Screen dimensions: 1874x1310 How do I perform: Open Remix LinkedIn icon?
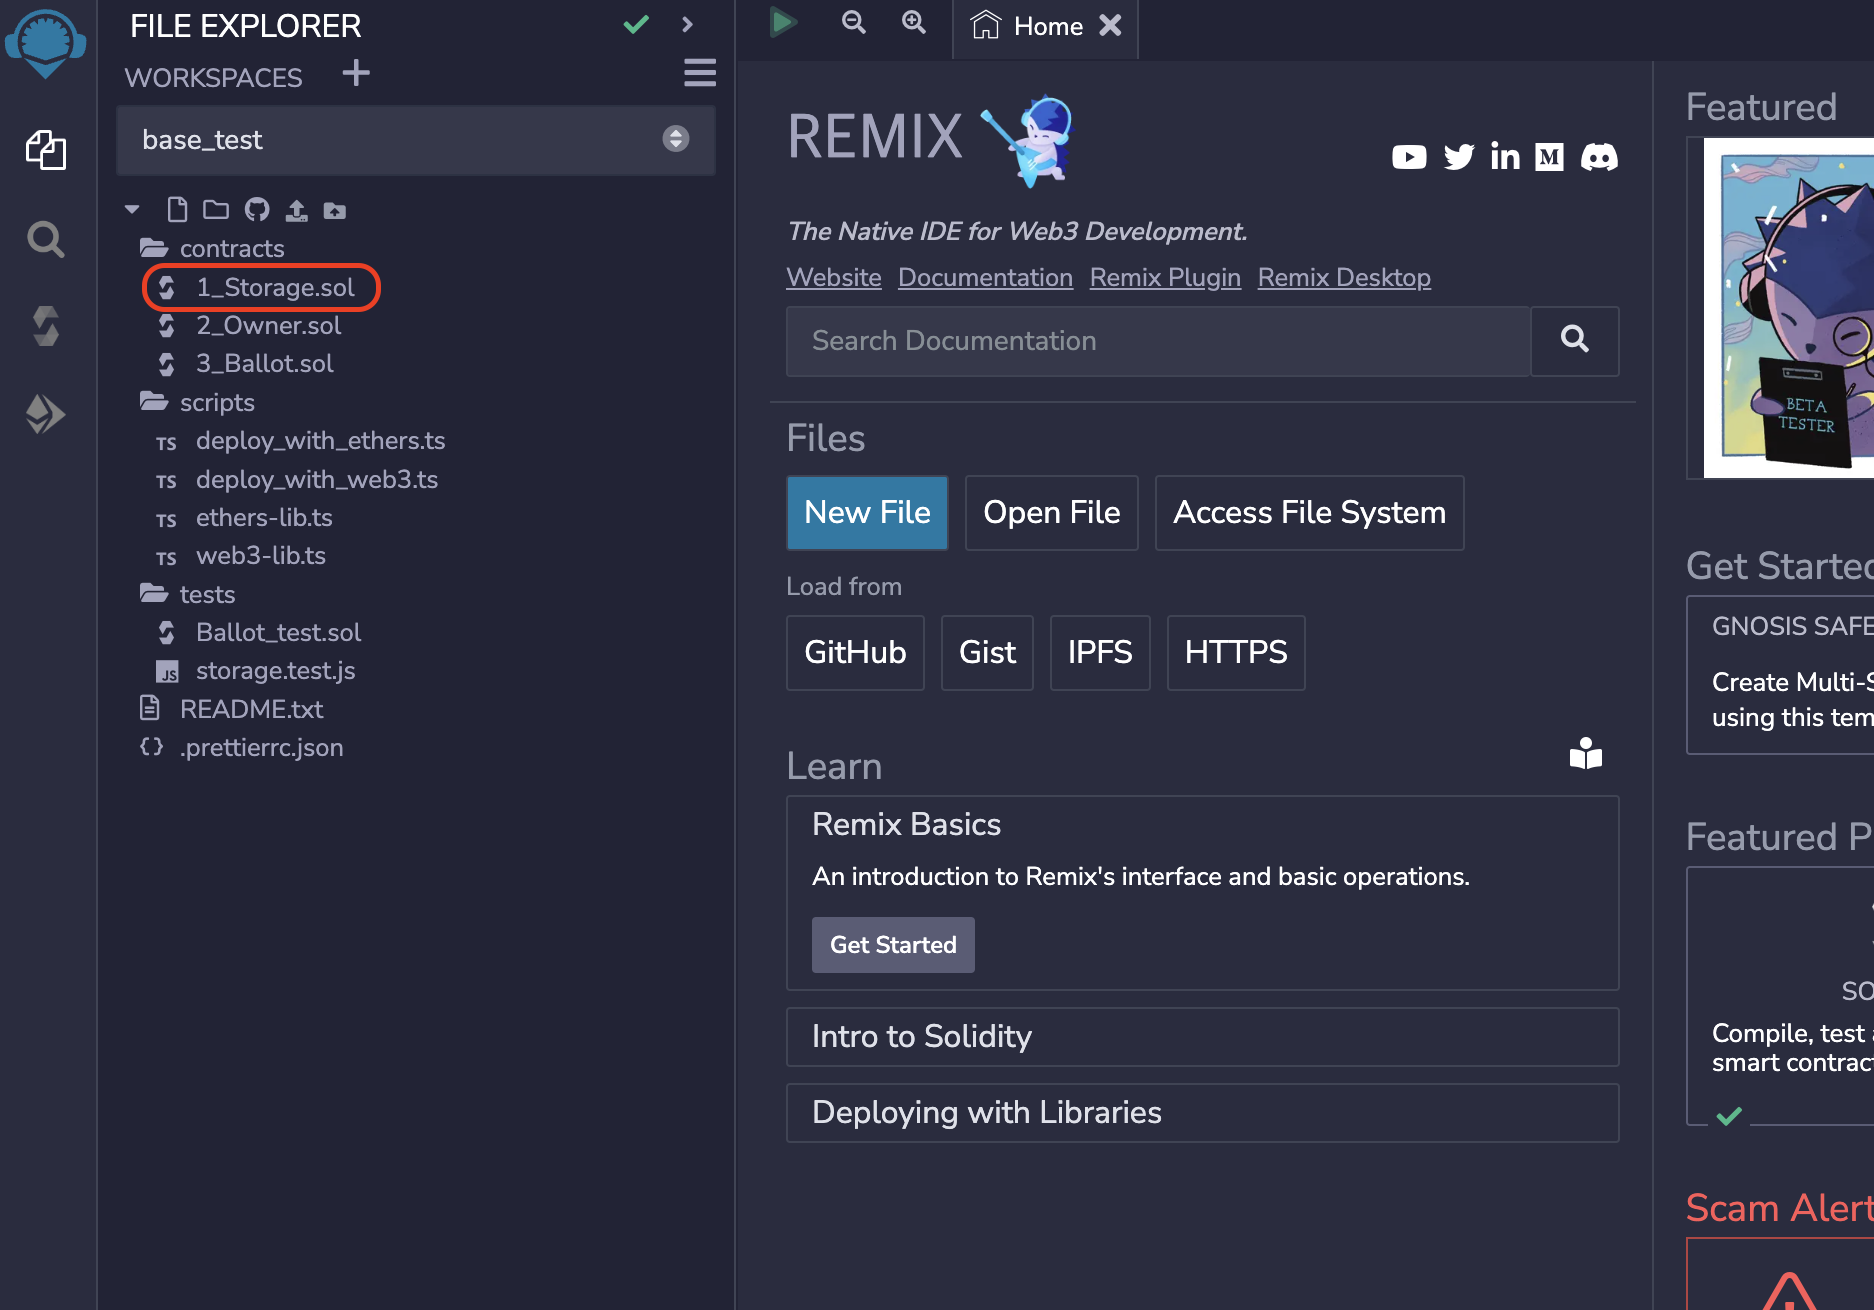(x=1505, y=157)
